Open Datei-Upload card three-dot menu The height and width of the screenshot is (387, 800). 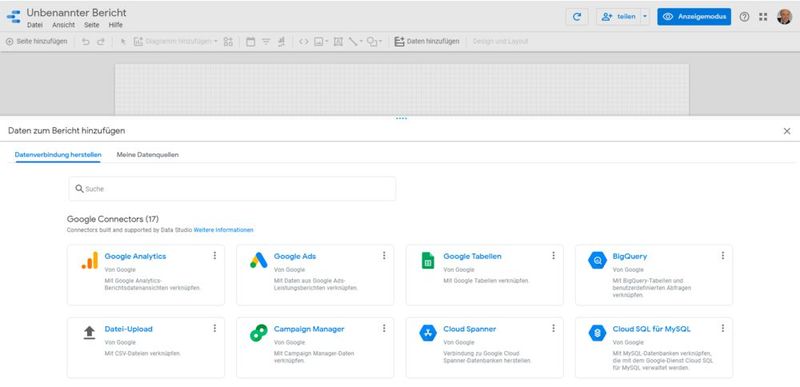click(215, 328)
